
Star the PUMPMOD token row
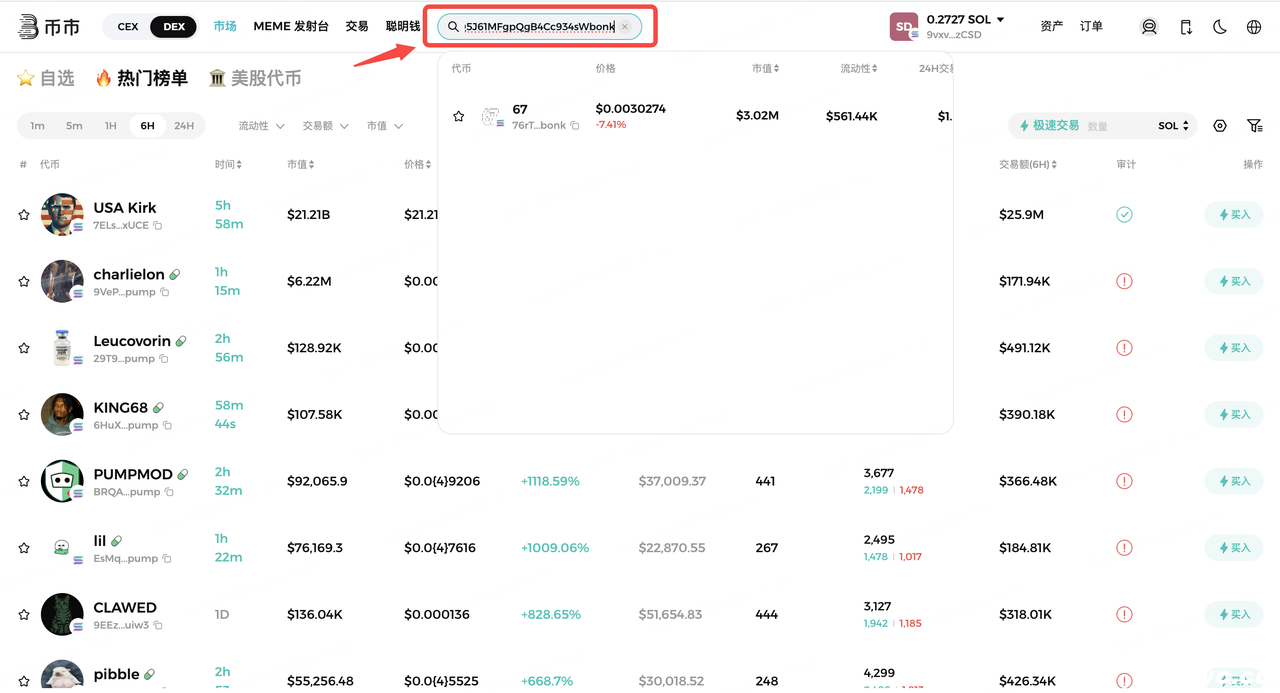tap(24, 481)
